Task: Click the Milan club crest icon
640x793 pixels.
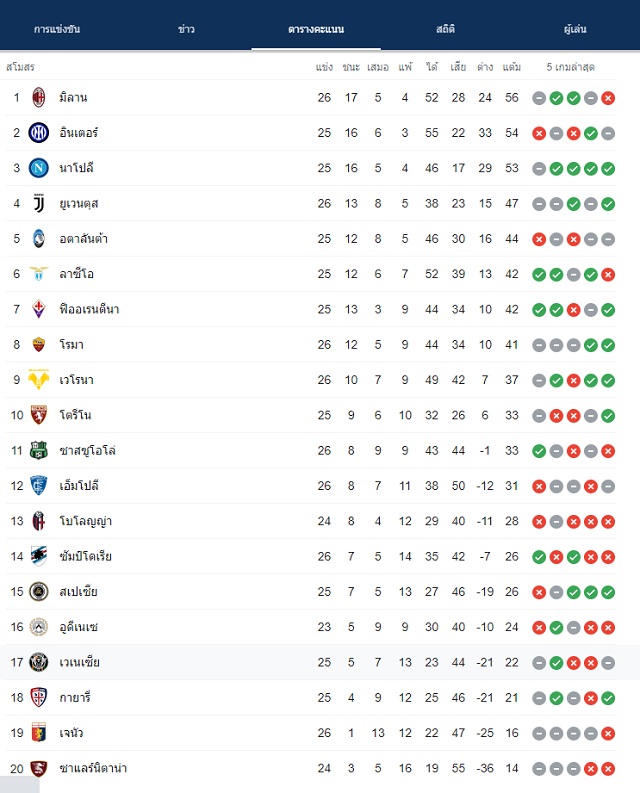Action: click(x=38, y=98)
